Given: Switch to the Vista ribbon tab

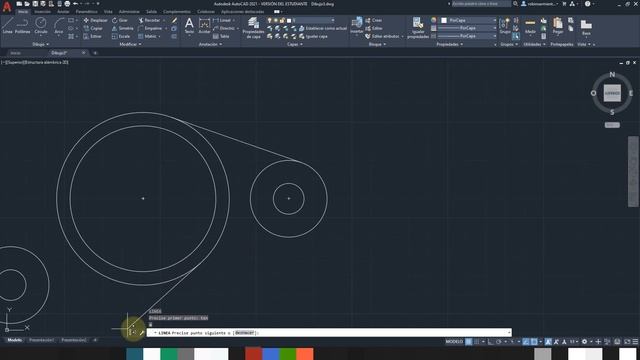Looking at the screenshot, I should 108,12.
